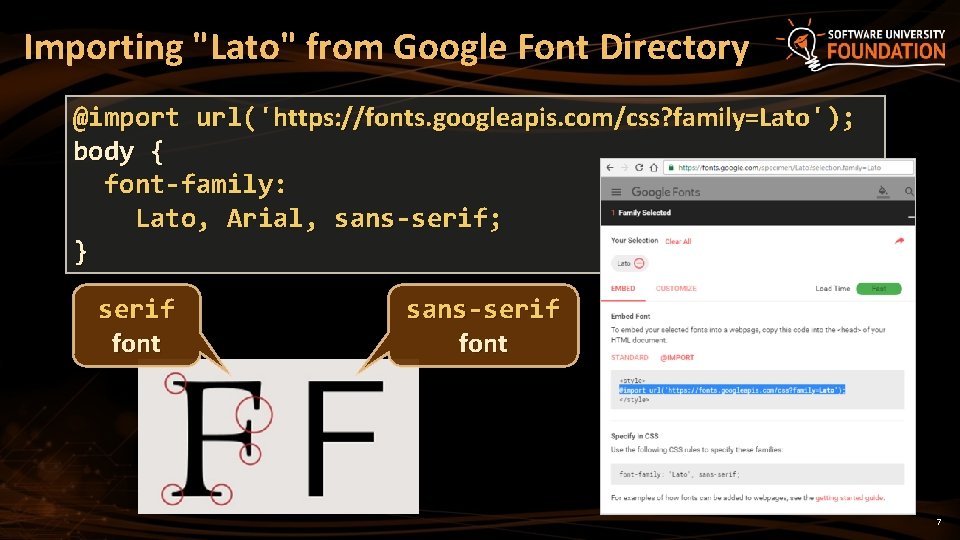Click the 'Your Selection' label
This screenshot has width=960, height=540.
[x=634, y=241]
